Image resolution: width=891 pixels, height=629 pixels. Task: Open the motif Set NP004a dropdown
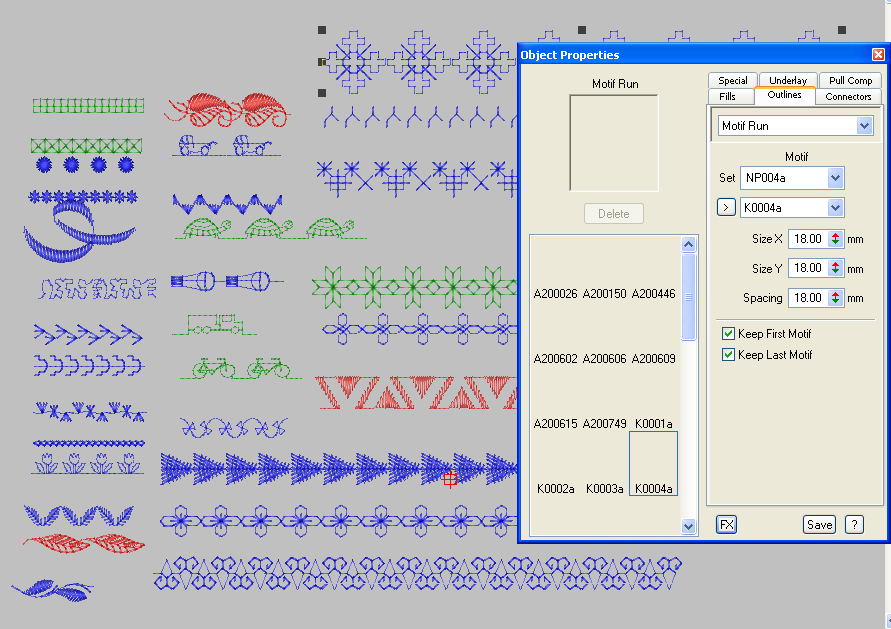pos(836,178)
